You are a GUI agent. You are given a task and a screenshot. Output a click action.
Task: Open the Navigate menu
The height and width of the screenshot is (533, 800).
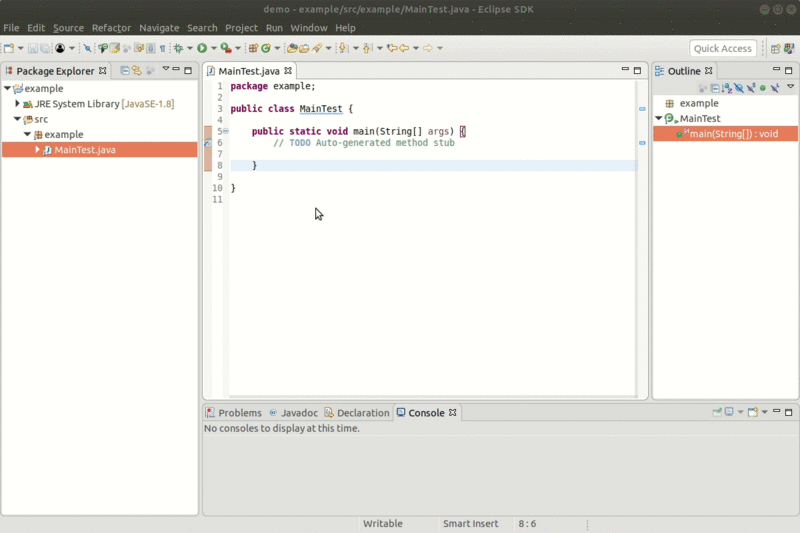(159, 28)
